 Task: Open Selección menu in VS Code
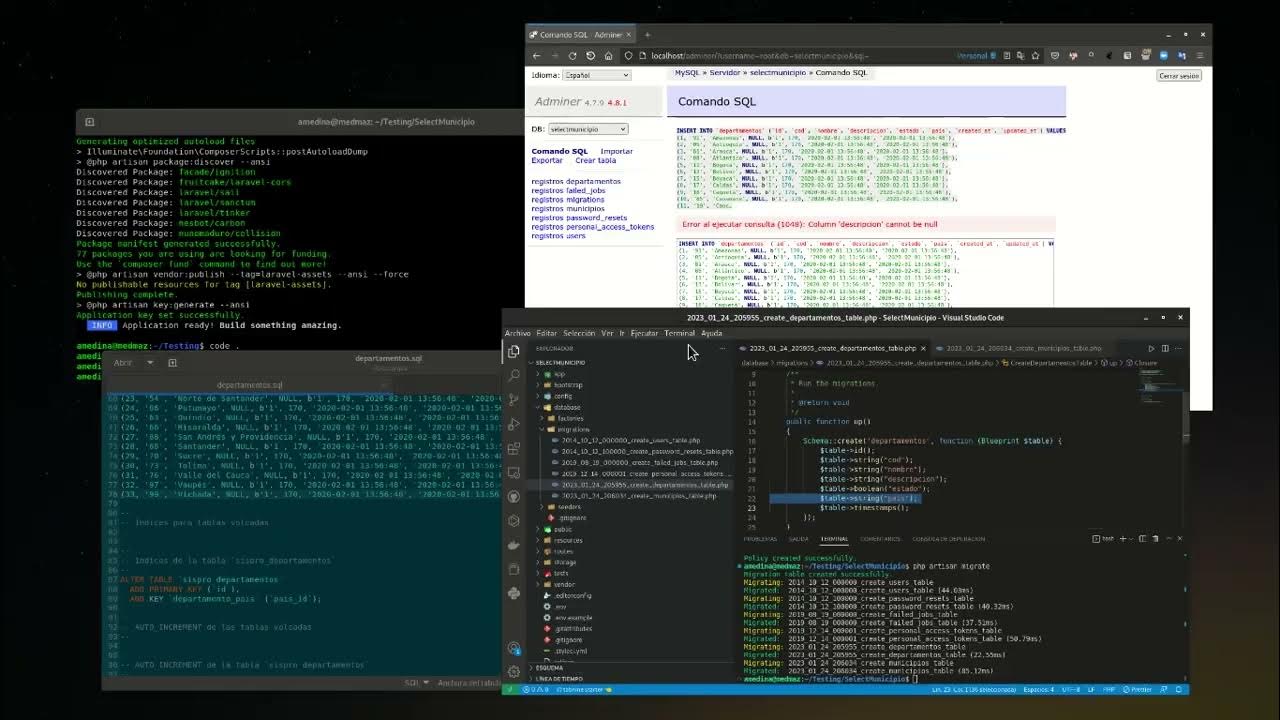pos(578,333)
